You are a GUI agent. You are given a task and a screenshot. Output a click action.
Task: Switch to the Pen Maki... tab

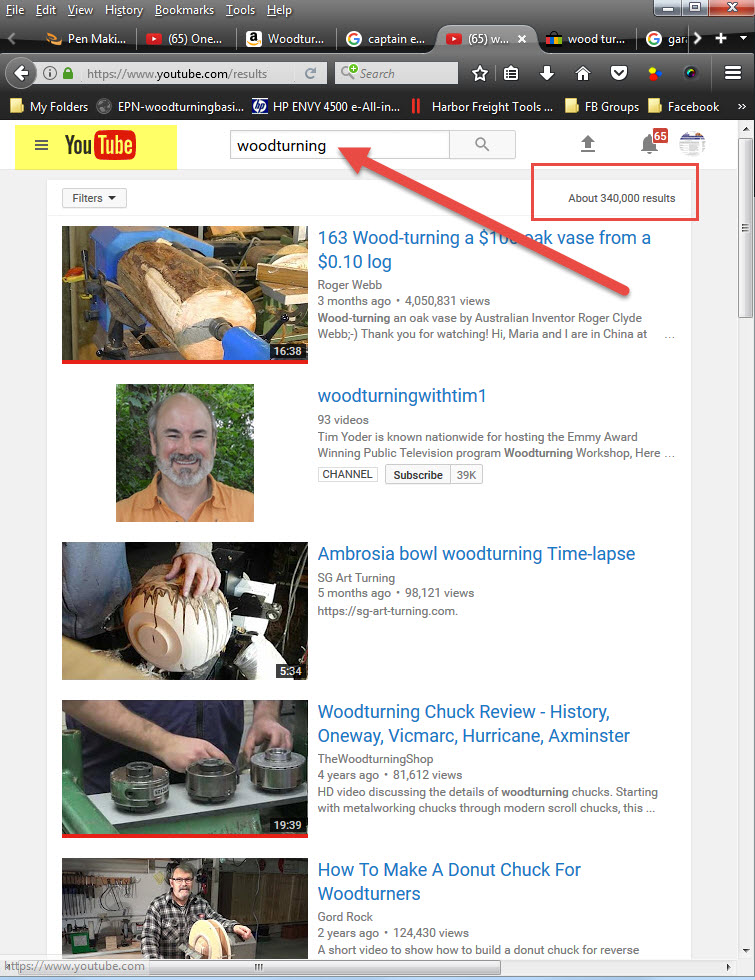(x=86, y=39)
